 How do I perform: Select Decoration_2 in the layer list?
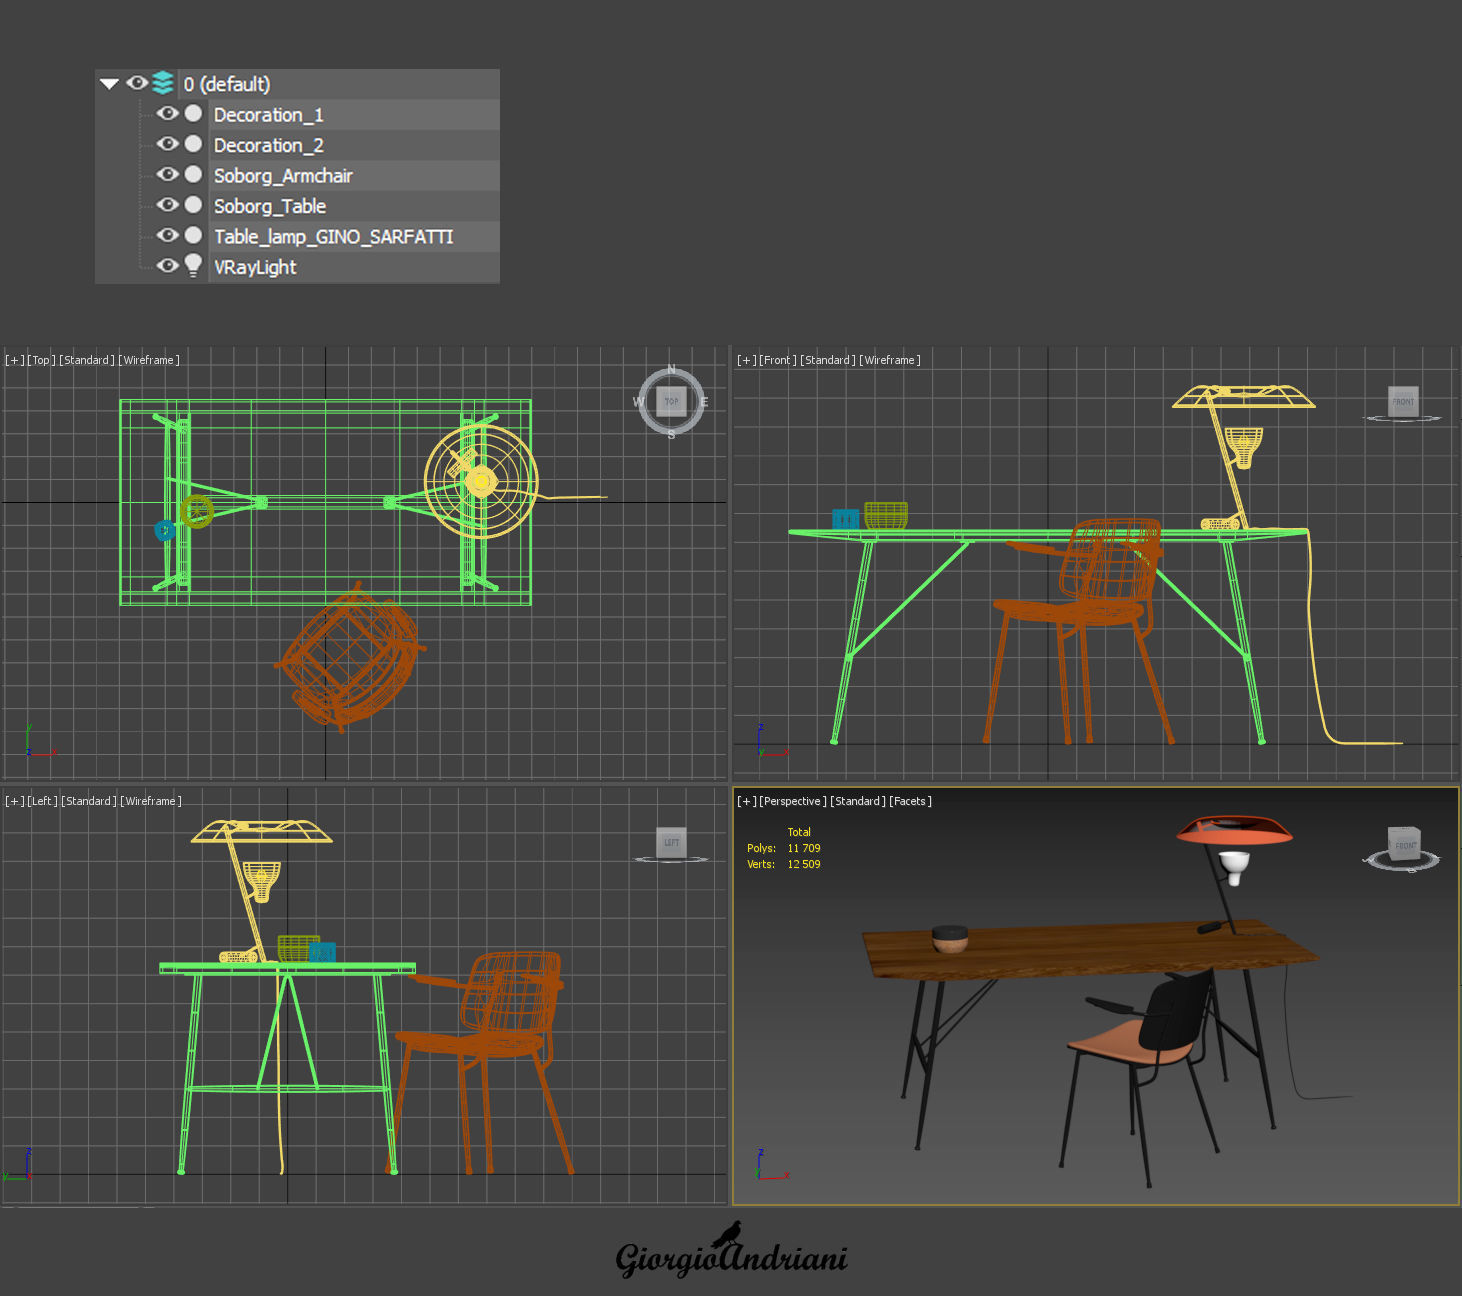(x=269, y=146)
